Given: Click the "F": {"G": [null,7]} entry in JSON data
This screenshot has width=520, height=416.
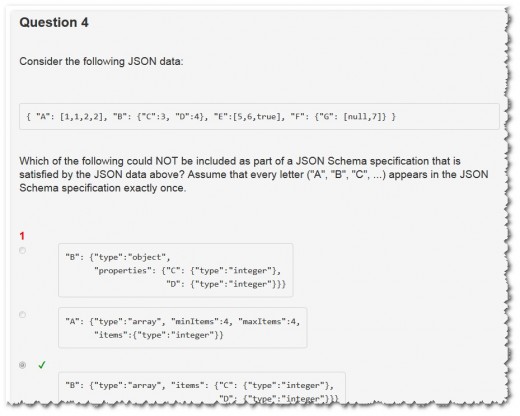Looking at the screenshot, I should point(338,117).
